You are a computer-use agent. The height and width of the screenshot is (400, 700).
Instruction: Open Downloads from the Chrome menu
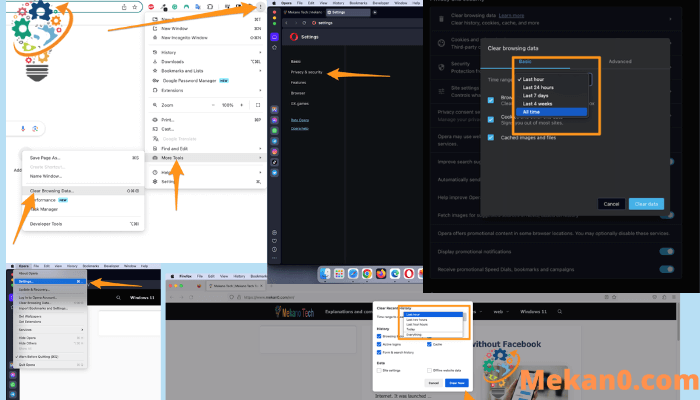(x=206, y=62)
